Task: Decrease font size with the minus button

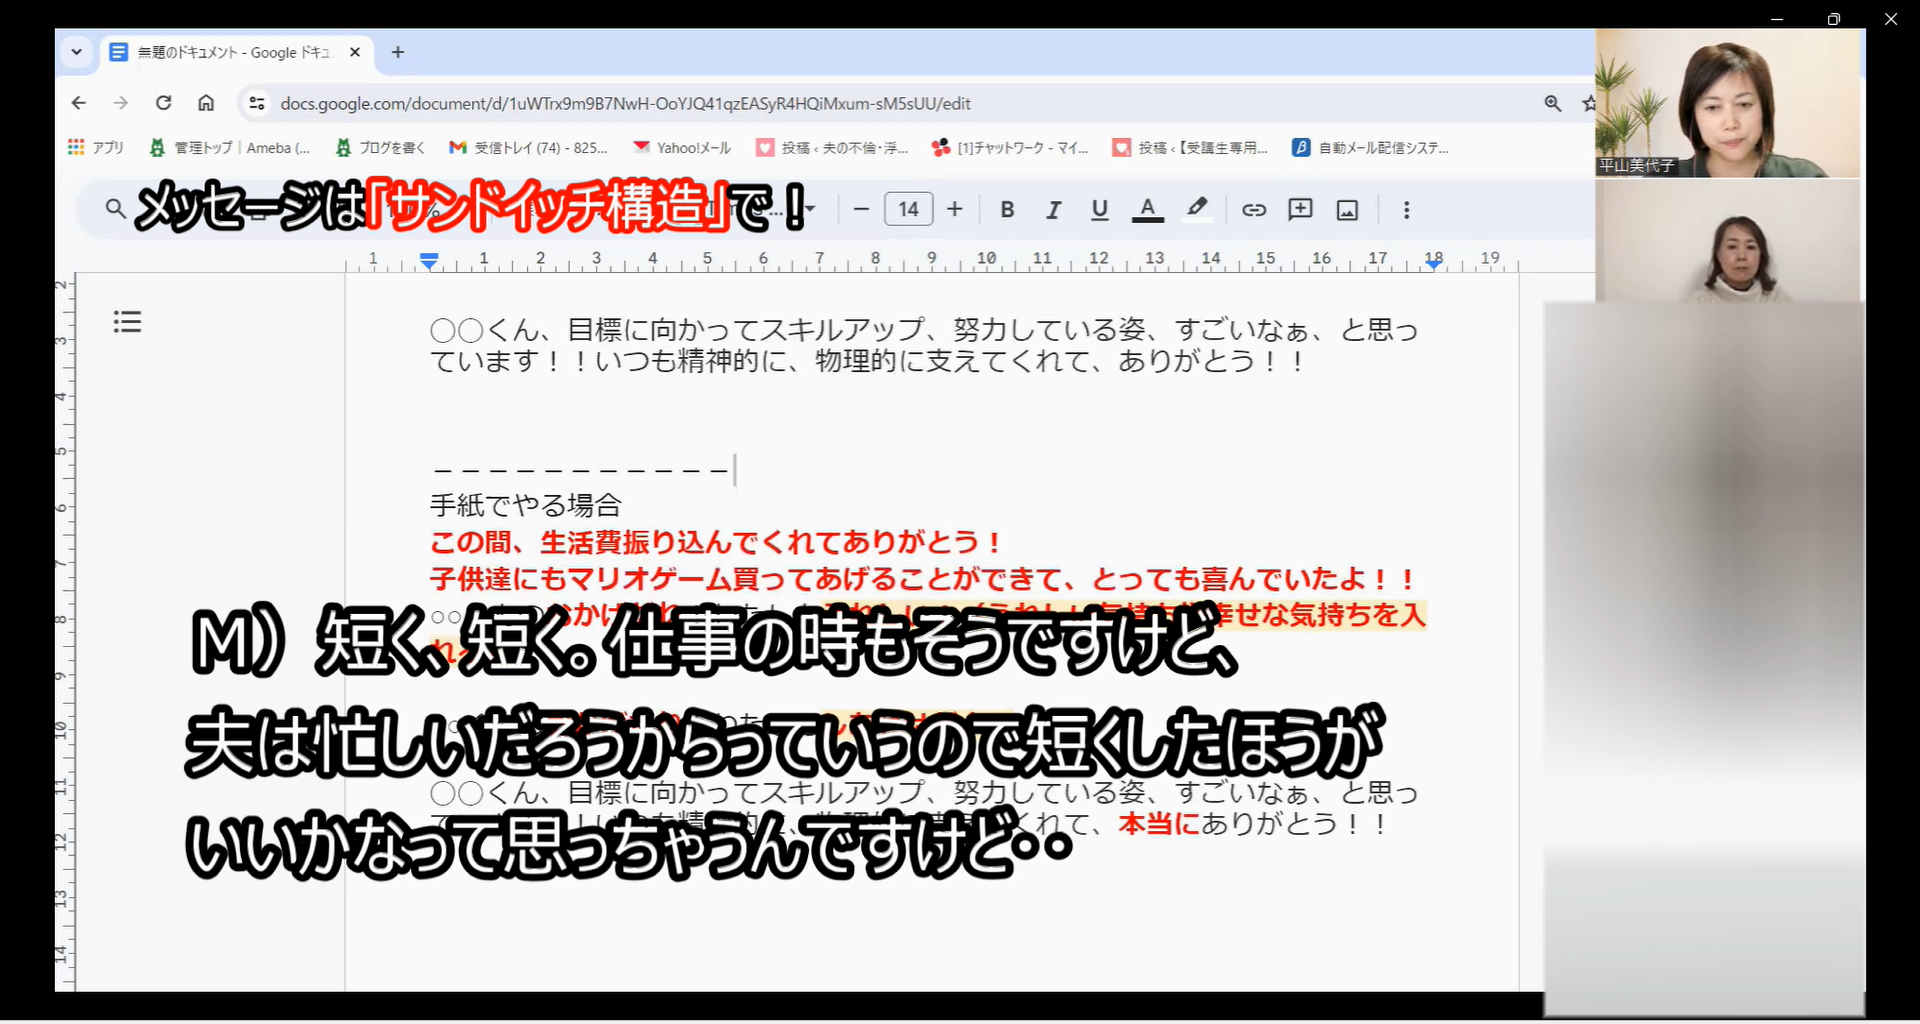Action: tap(861, 210)
